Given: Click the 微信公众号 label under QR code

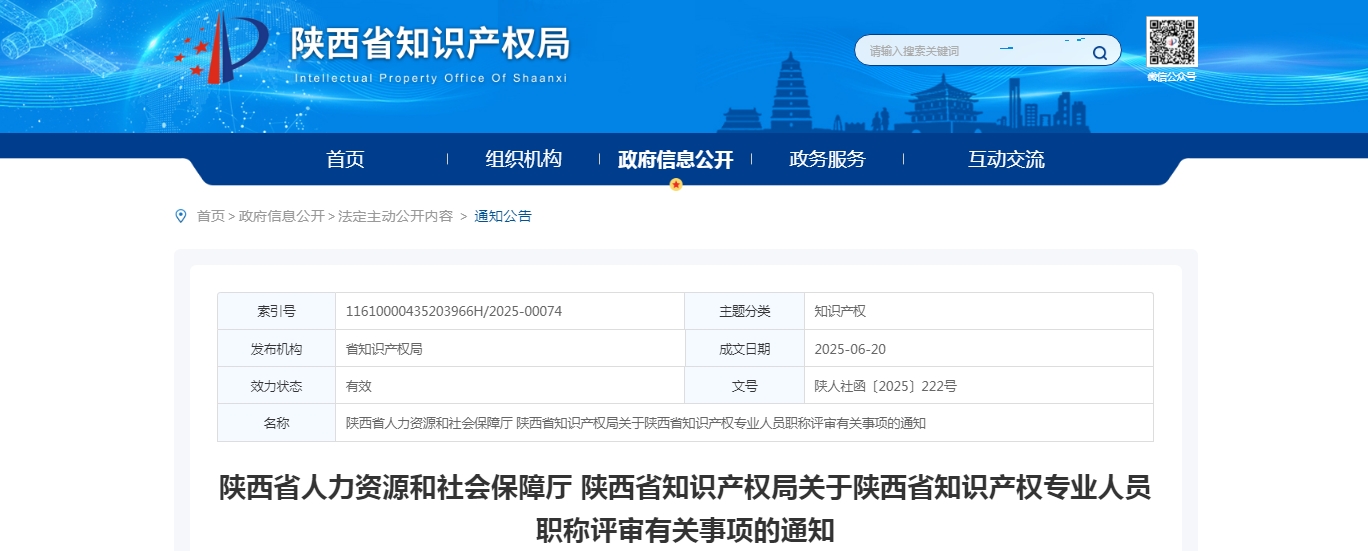Looking at the screenshot, I should (x=1171, y=77).
